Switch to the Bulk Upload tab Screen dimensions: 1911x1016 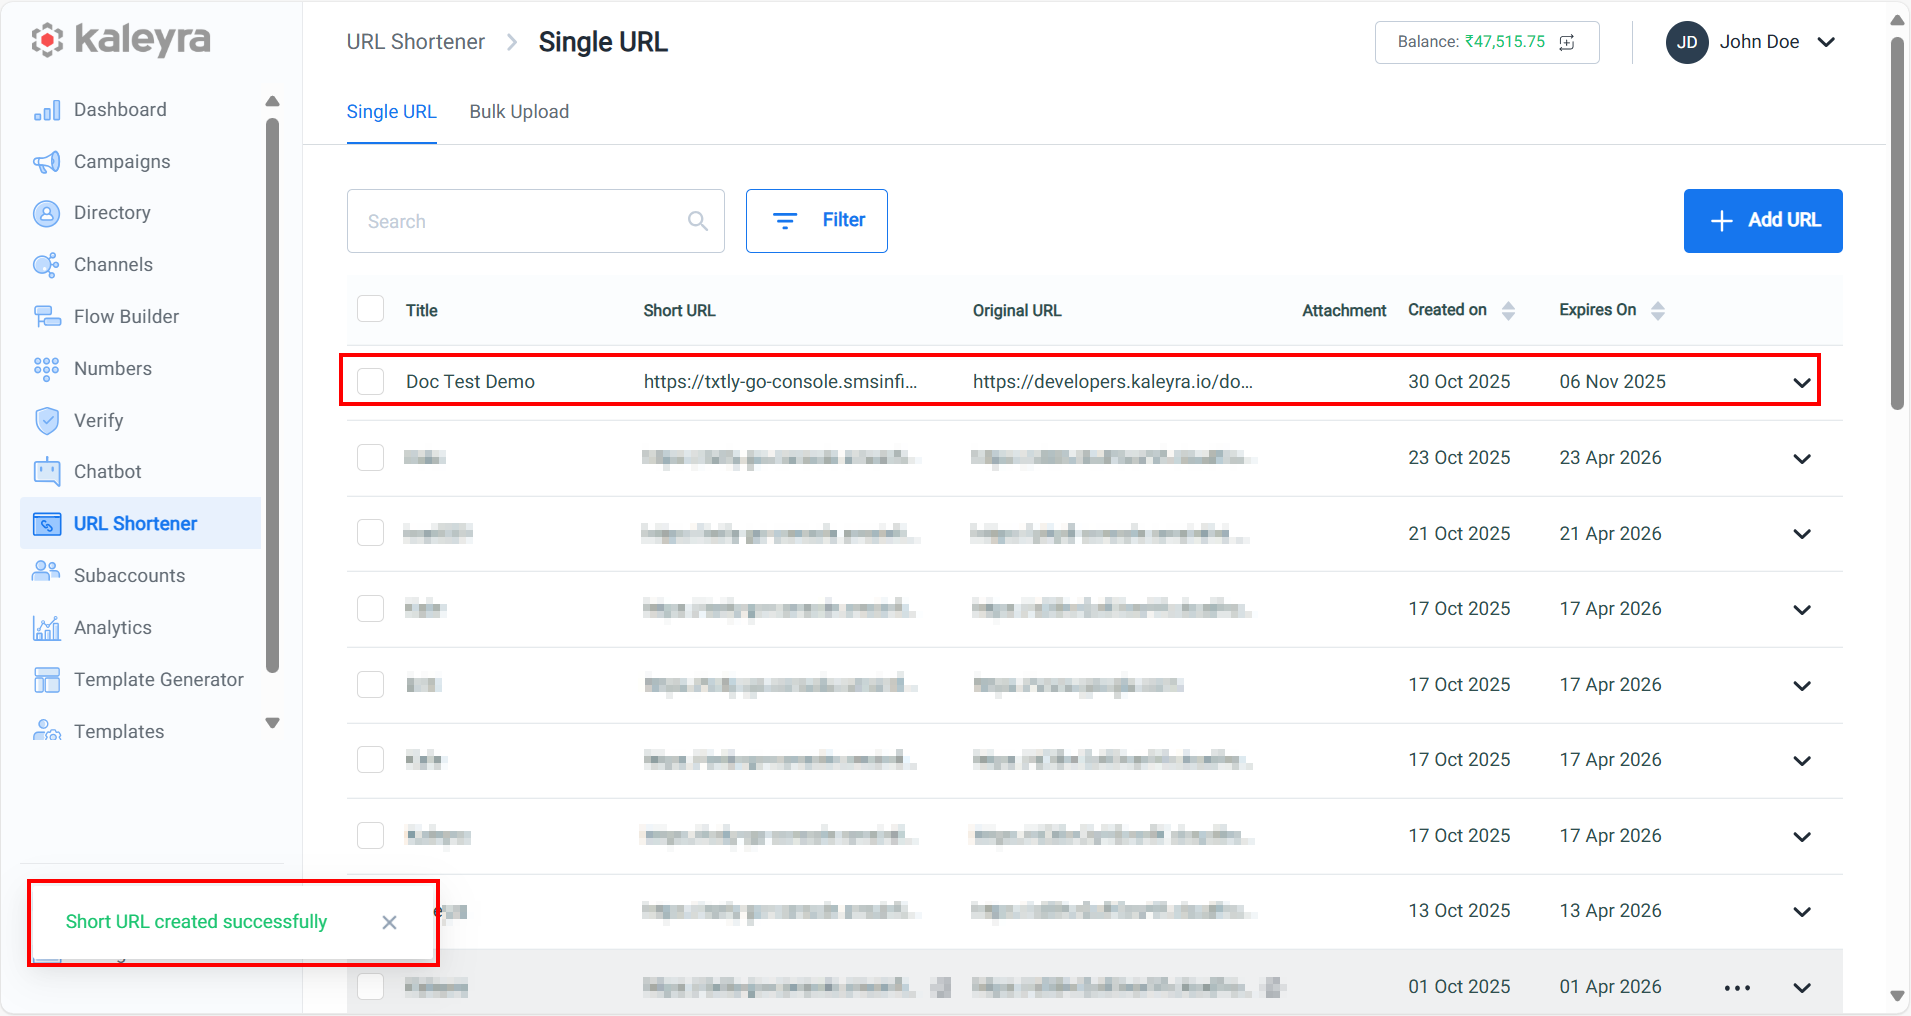(519, 112)
